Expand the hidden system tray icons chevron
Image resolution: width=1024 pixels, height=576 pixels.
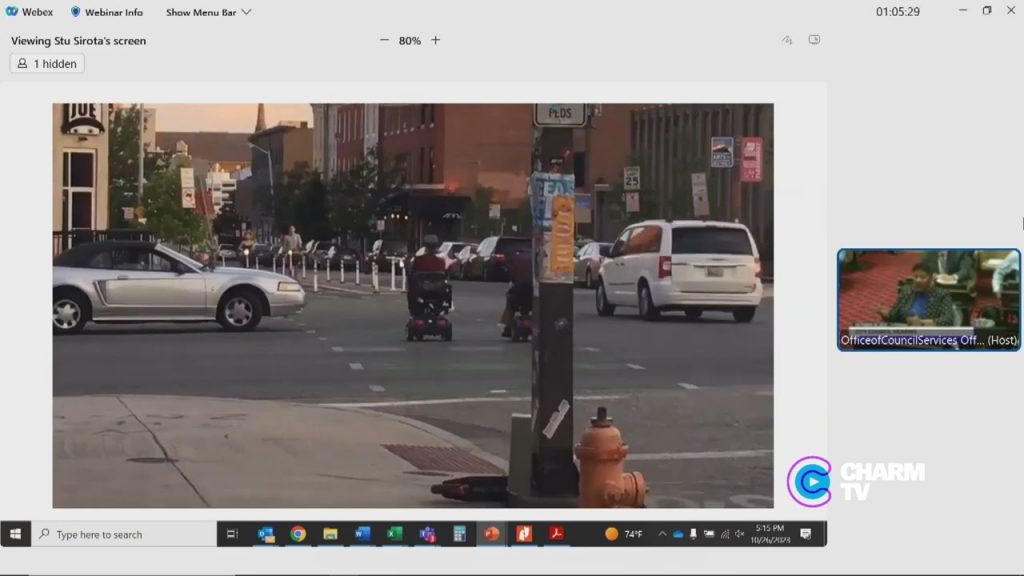(662, 534)
